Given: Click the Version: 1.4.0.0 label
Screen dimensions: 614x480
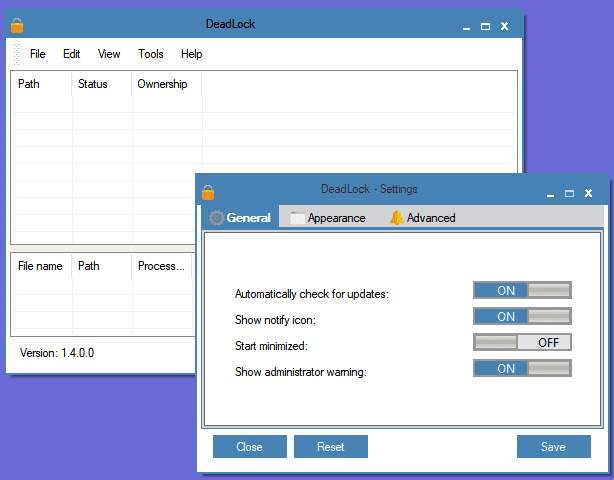Looking at the screenshot, I should coord(57,353).
